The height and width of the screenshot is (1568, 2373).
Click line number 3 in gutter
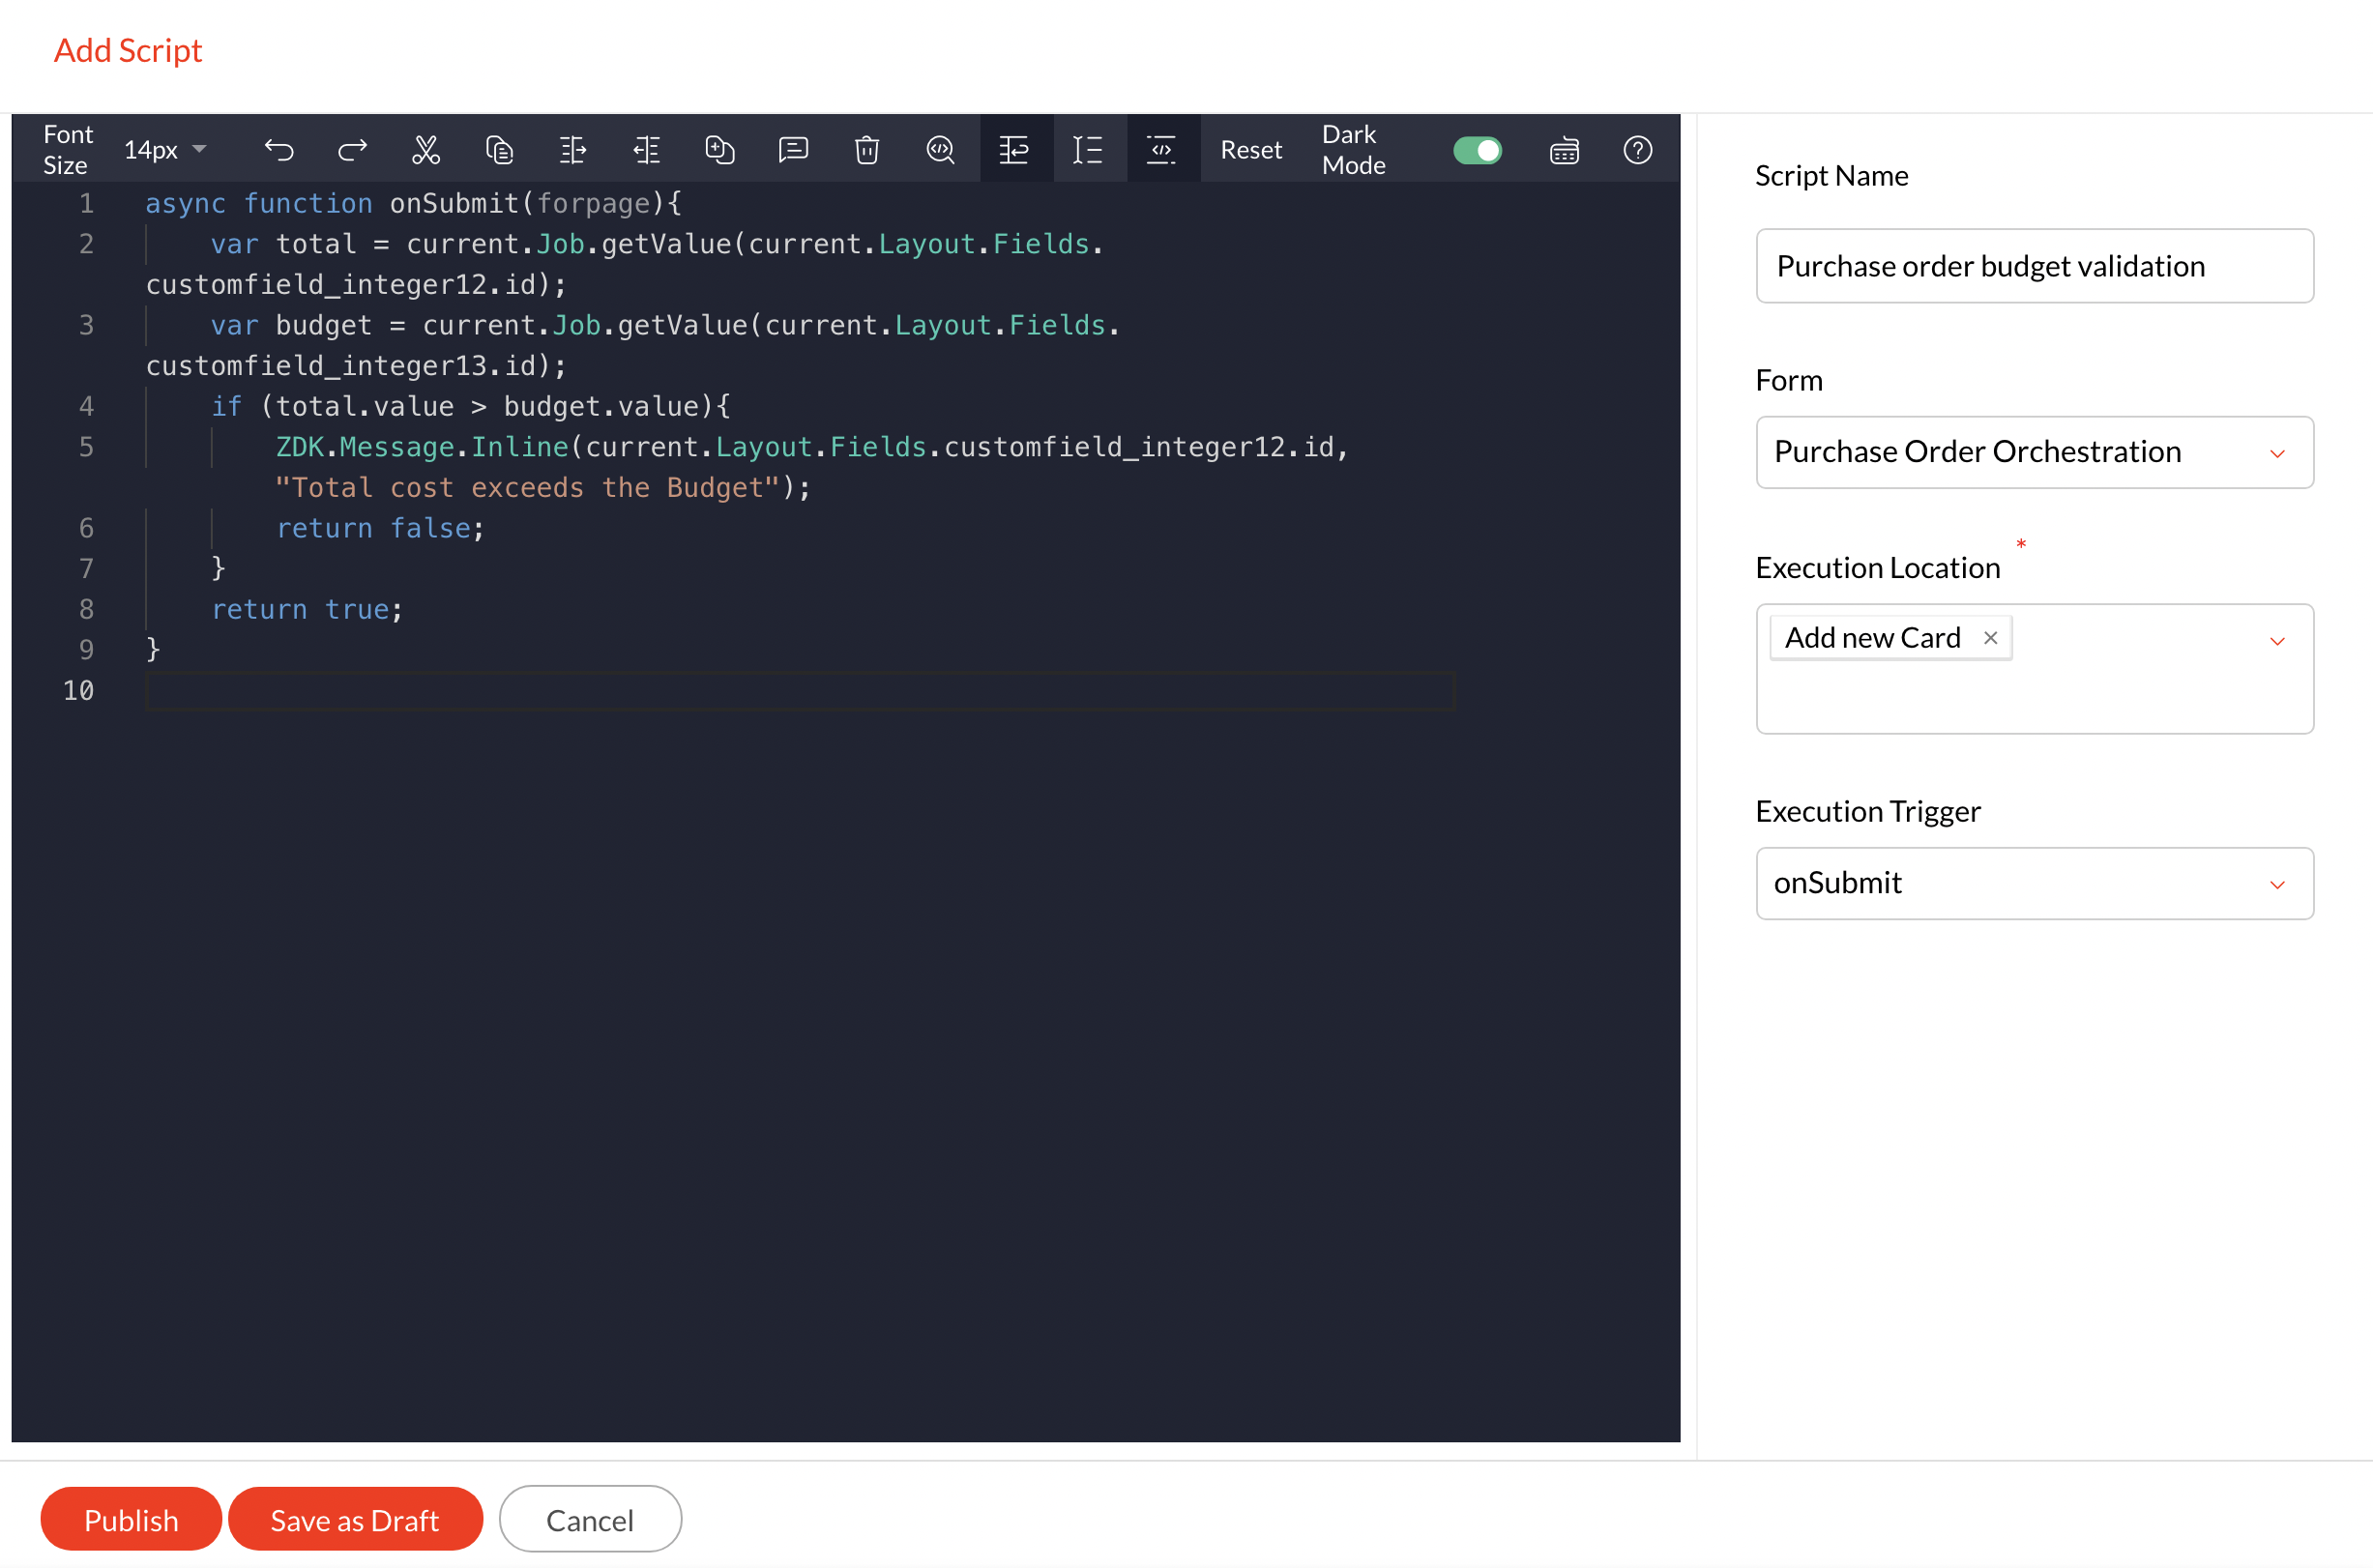pos(86,325)
